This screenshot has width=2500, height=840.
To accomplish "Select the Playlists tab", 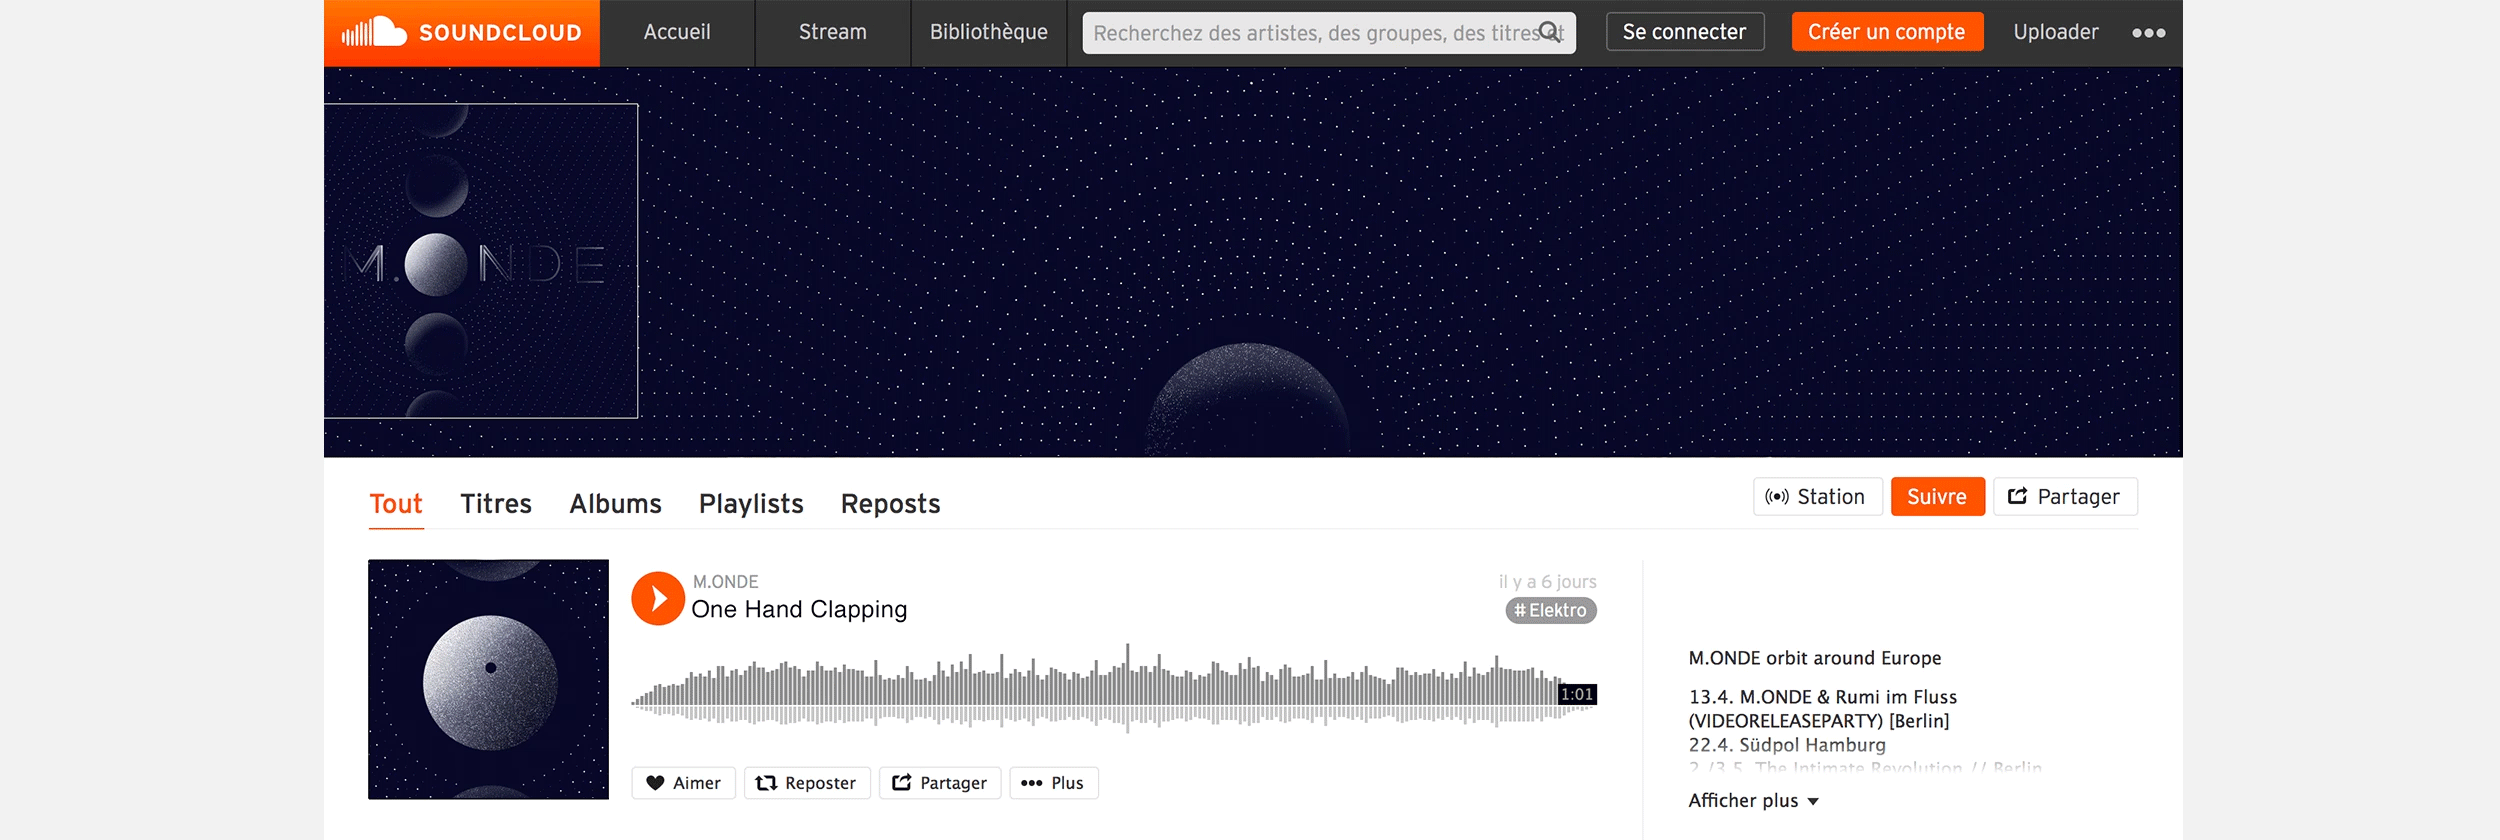I will (x=751, y=504).
